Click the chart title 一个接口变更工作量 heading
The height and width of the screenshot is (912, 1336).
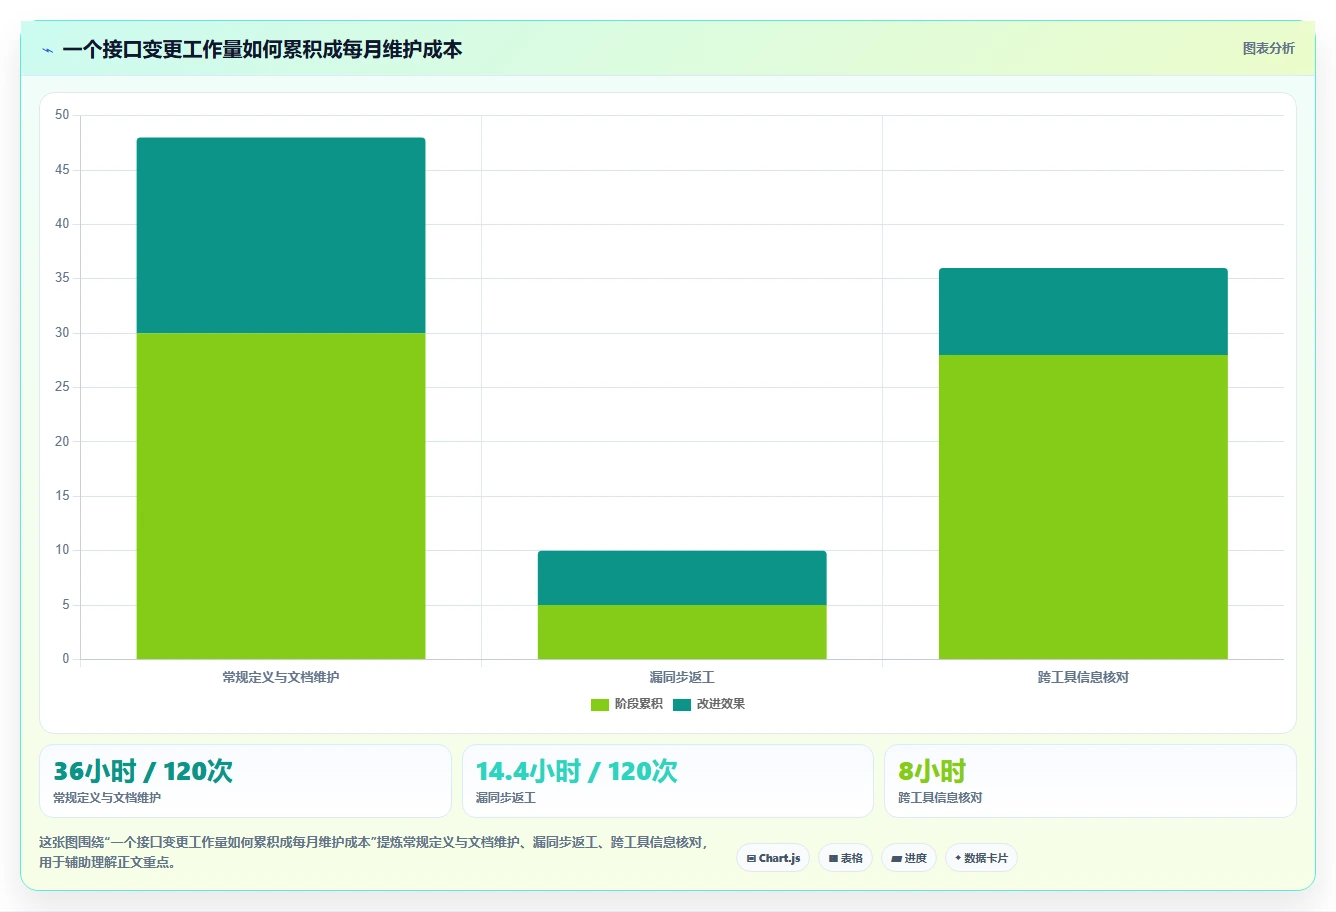point(262,50)
